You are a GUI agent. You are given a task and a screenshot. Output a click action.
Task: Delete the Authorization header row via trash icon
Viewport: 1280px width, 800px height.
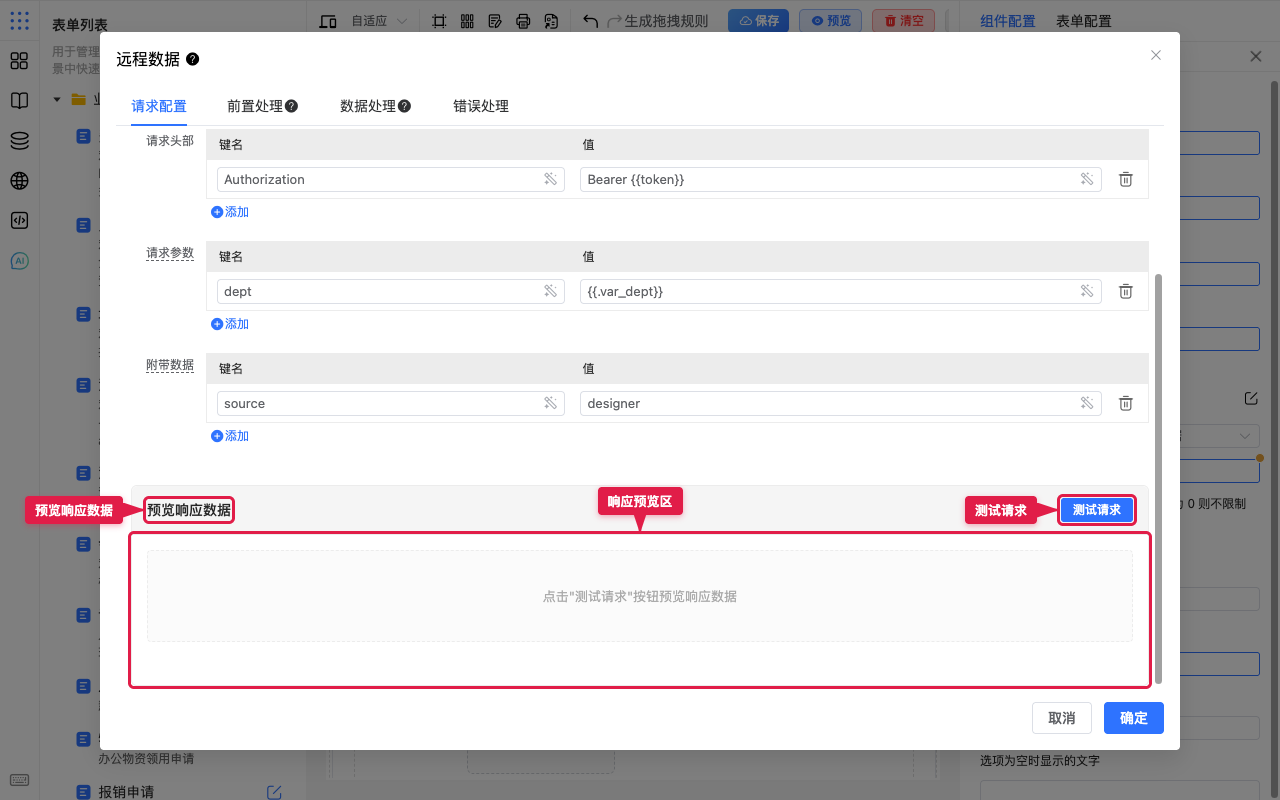[x=1125, y=179]
